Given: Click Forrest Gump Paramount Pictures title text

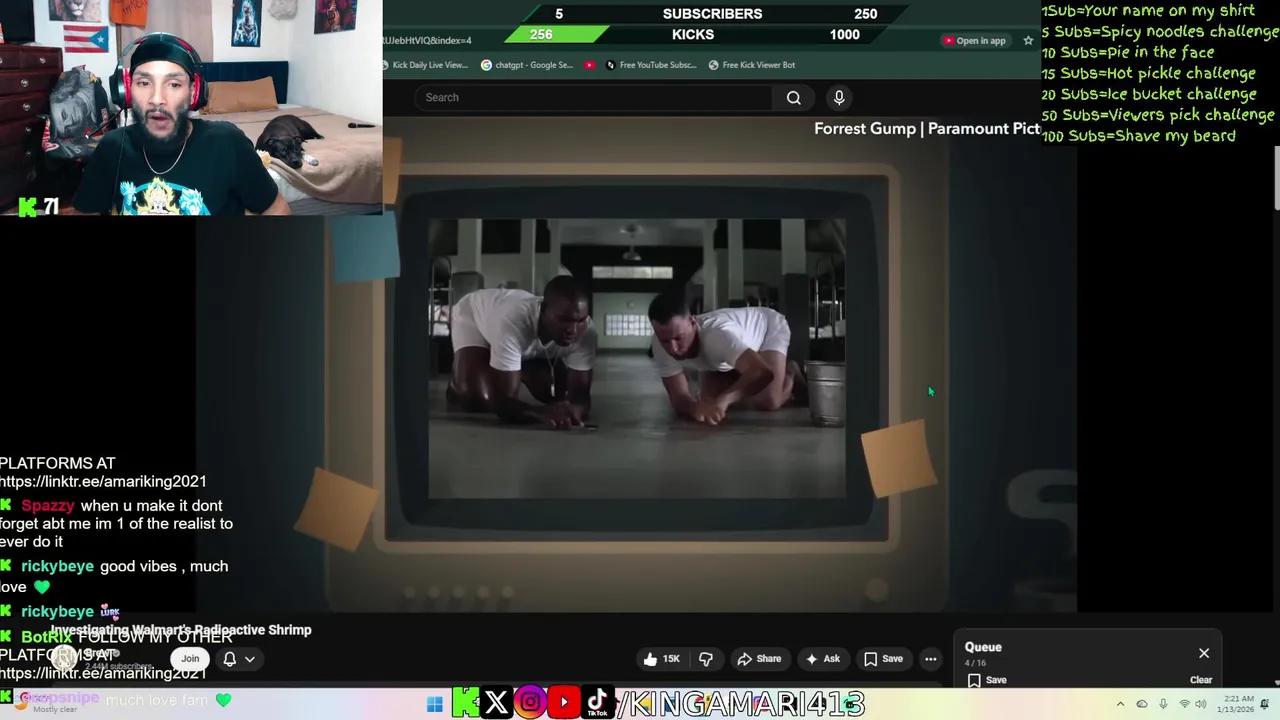Looking at the screenshot, I should [927, 128].
